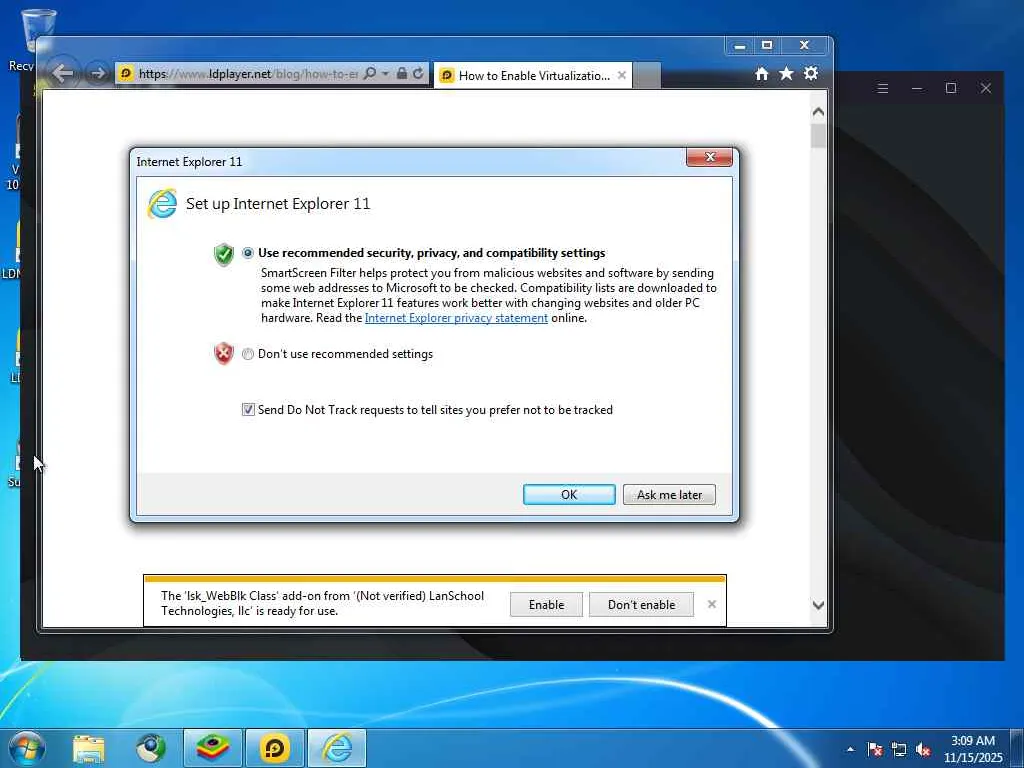Open Favorites with the star icon
The width and height of the screenshot is (1024, 768).
tap(786, 74)
